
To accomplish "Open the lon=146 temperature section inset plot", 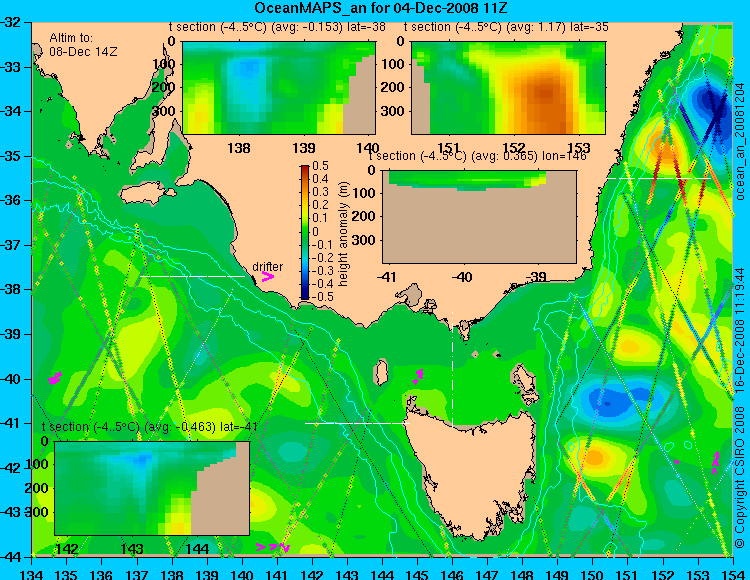I will pyautogui.click(x=479, y=217).
